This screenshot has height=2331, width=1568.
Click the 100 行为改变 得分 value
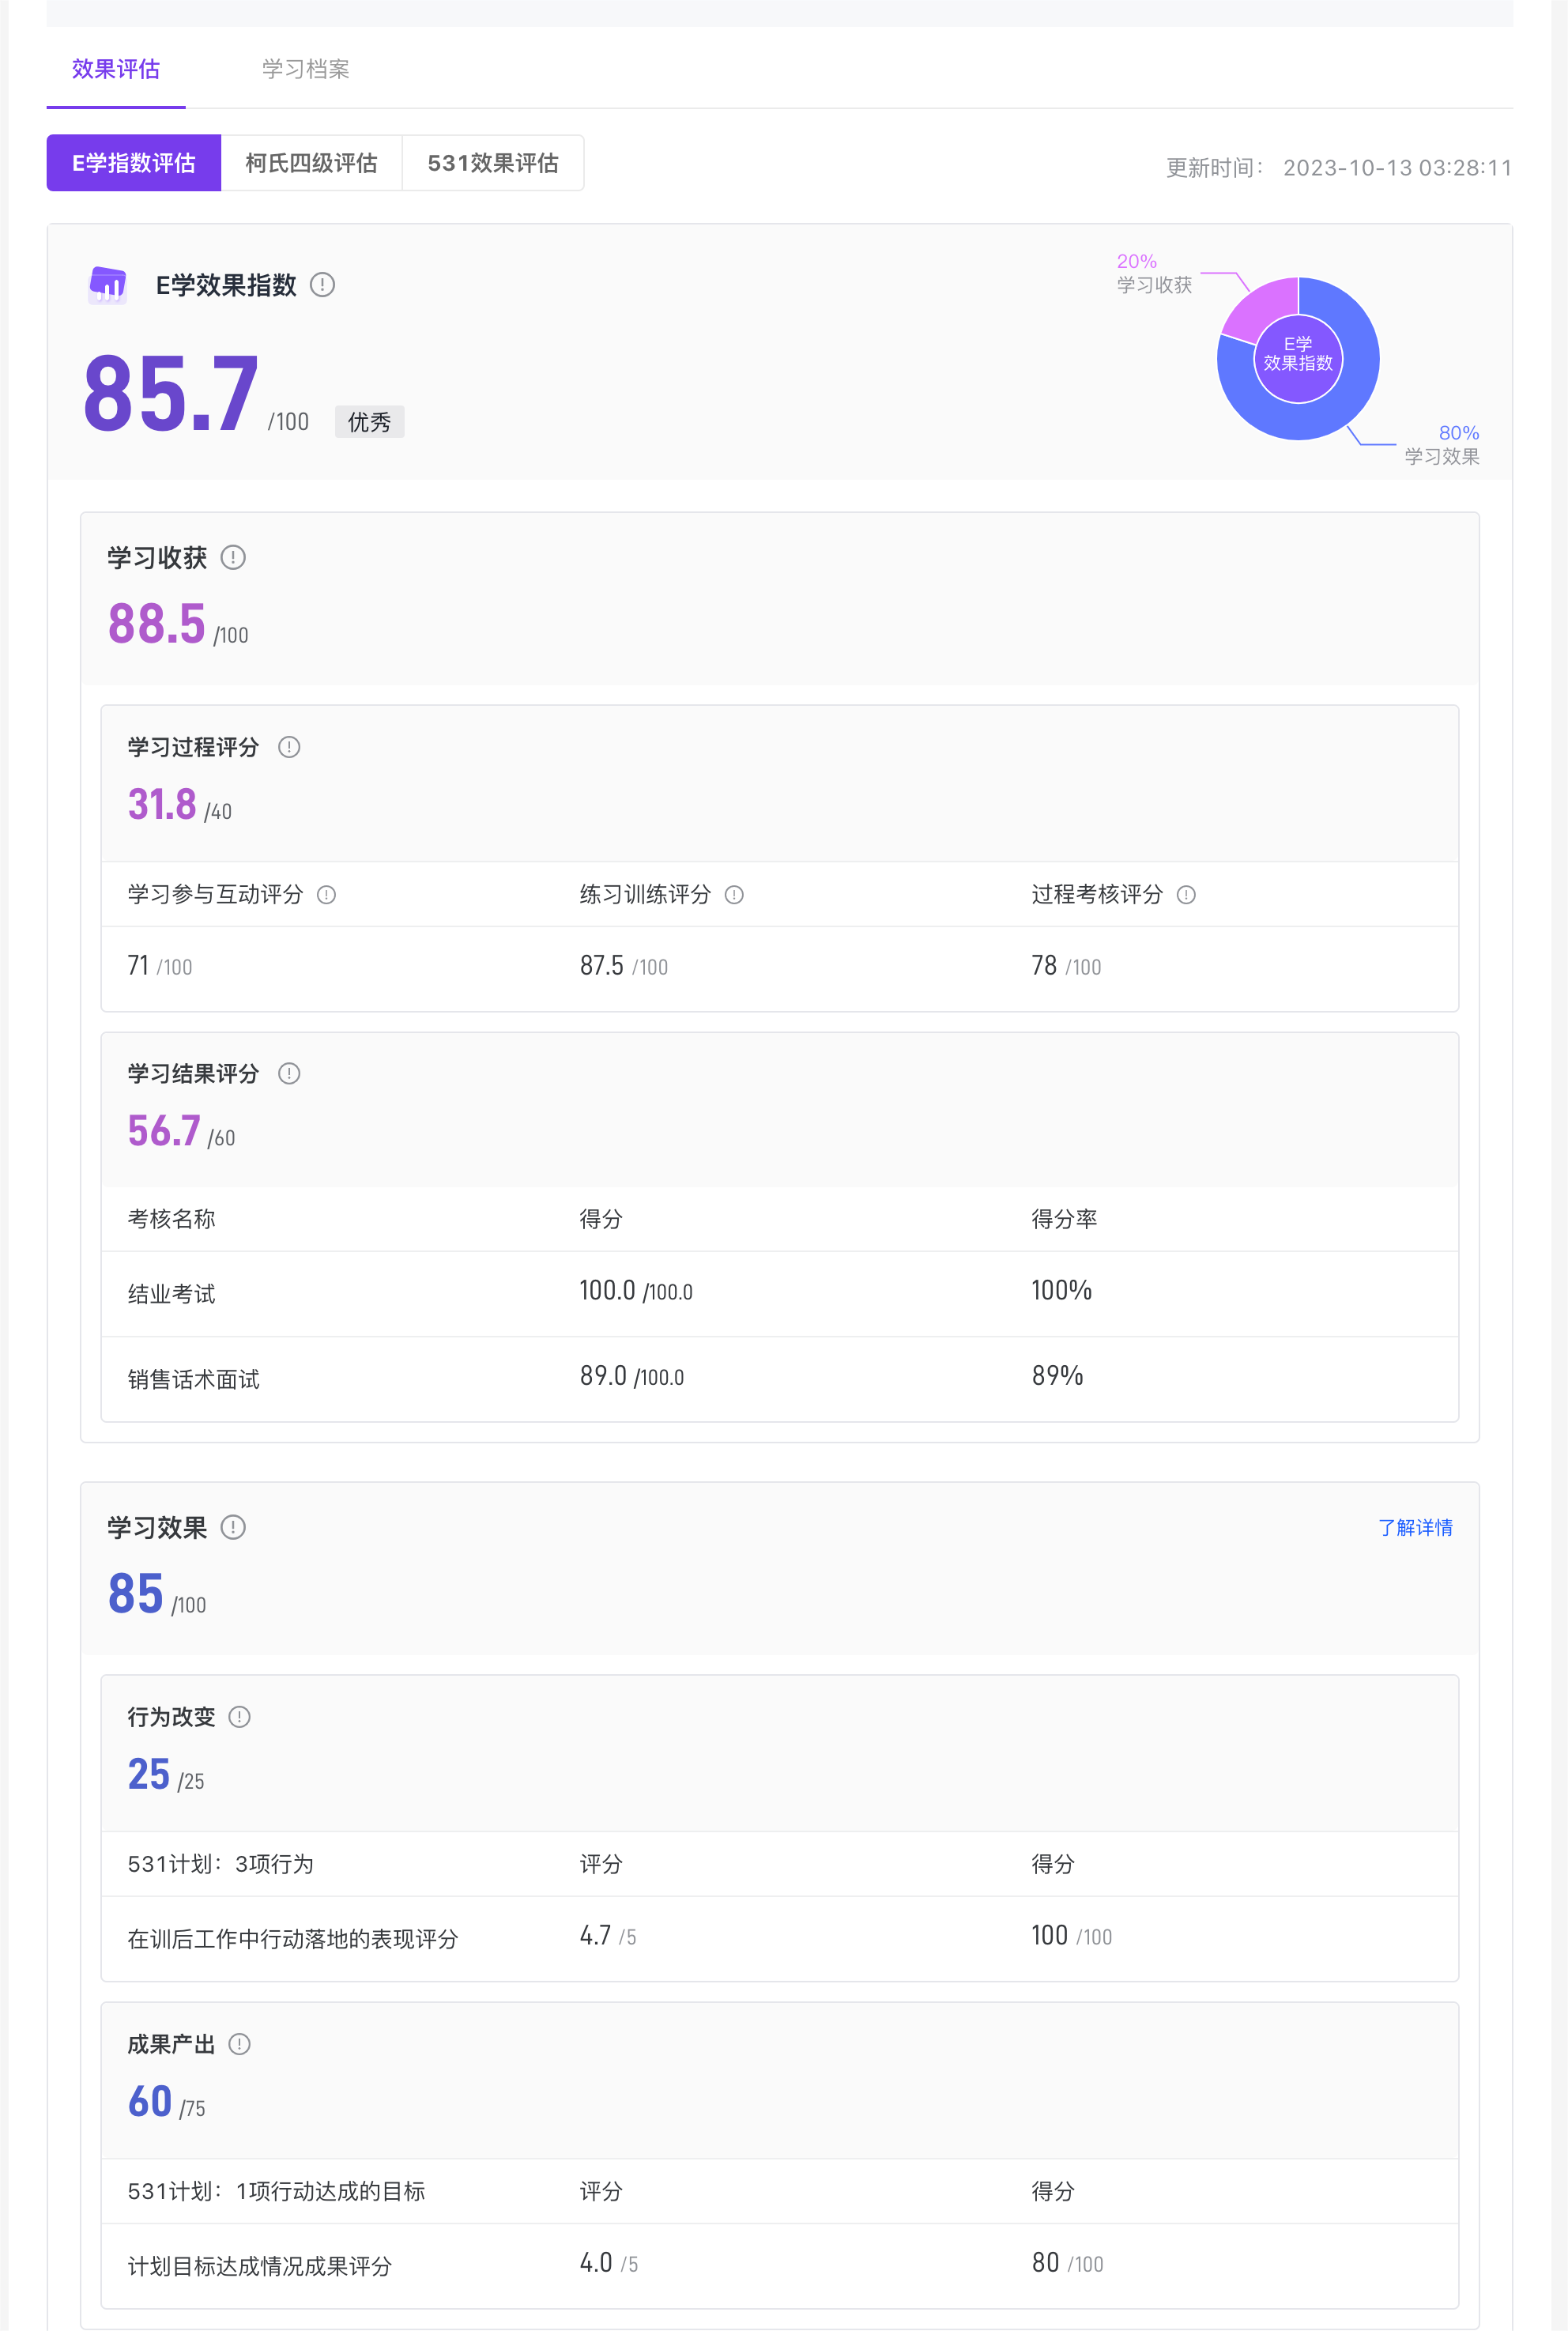(x=1049, y=1936)
